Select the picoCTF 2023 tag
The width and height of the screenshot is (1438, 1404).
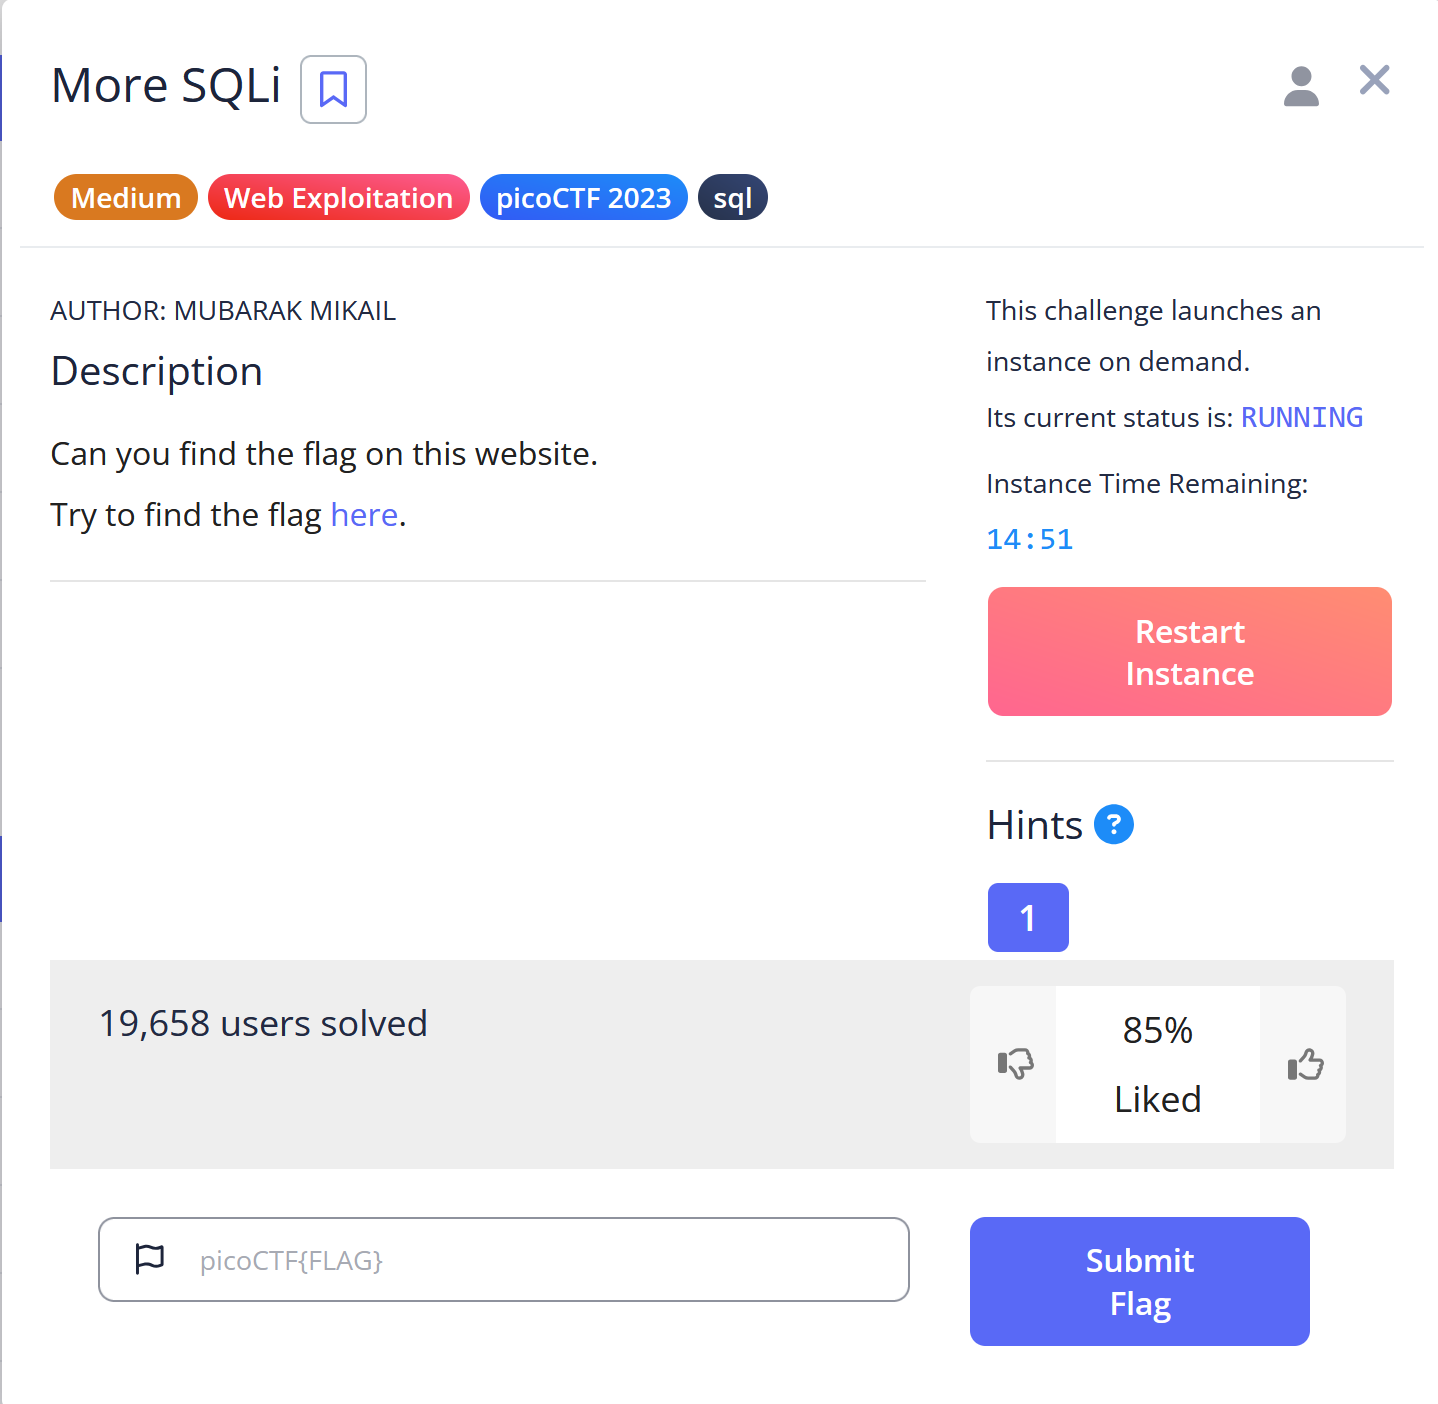click(583, 198)
